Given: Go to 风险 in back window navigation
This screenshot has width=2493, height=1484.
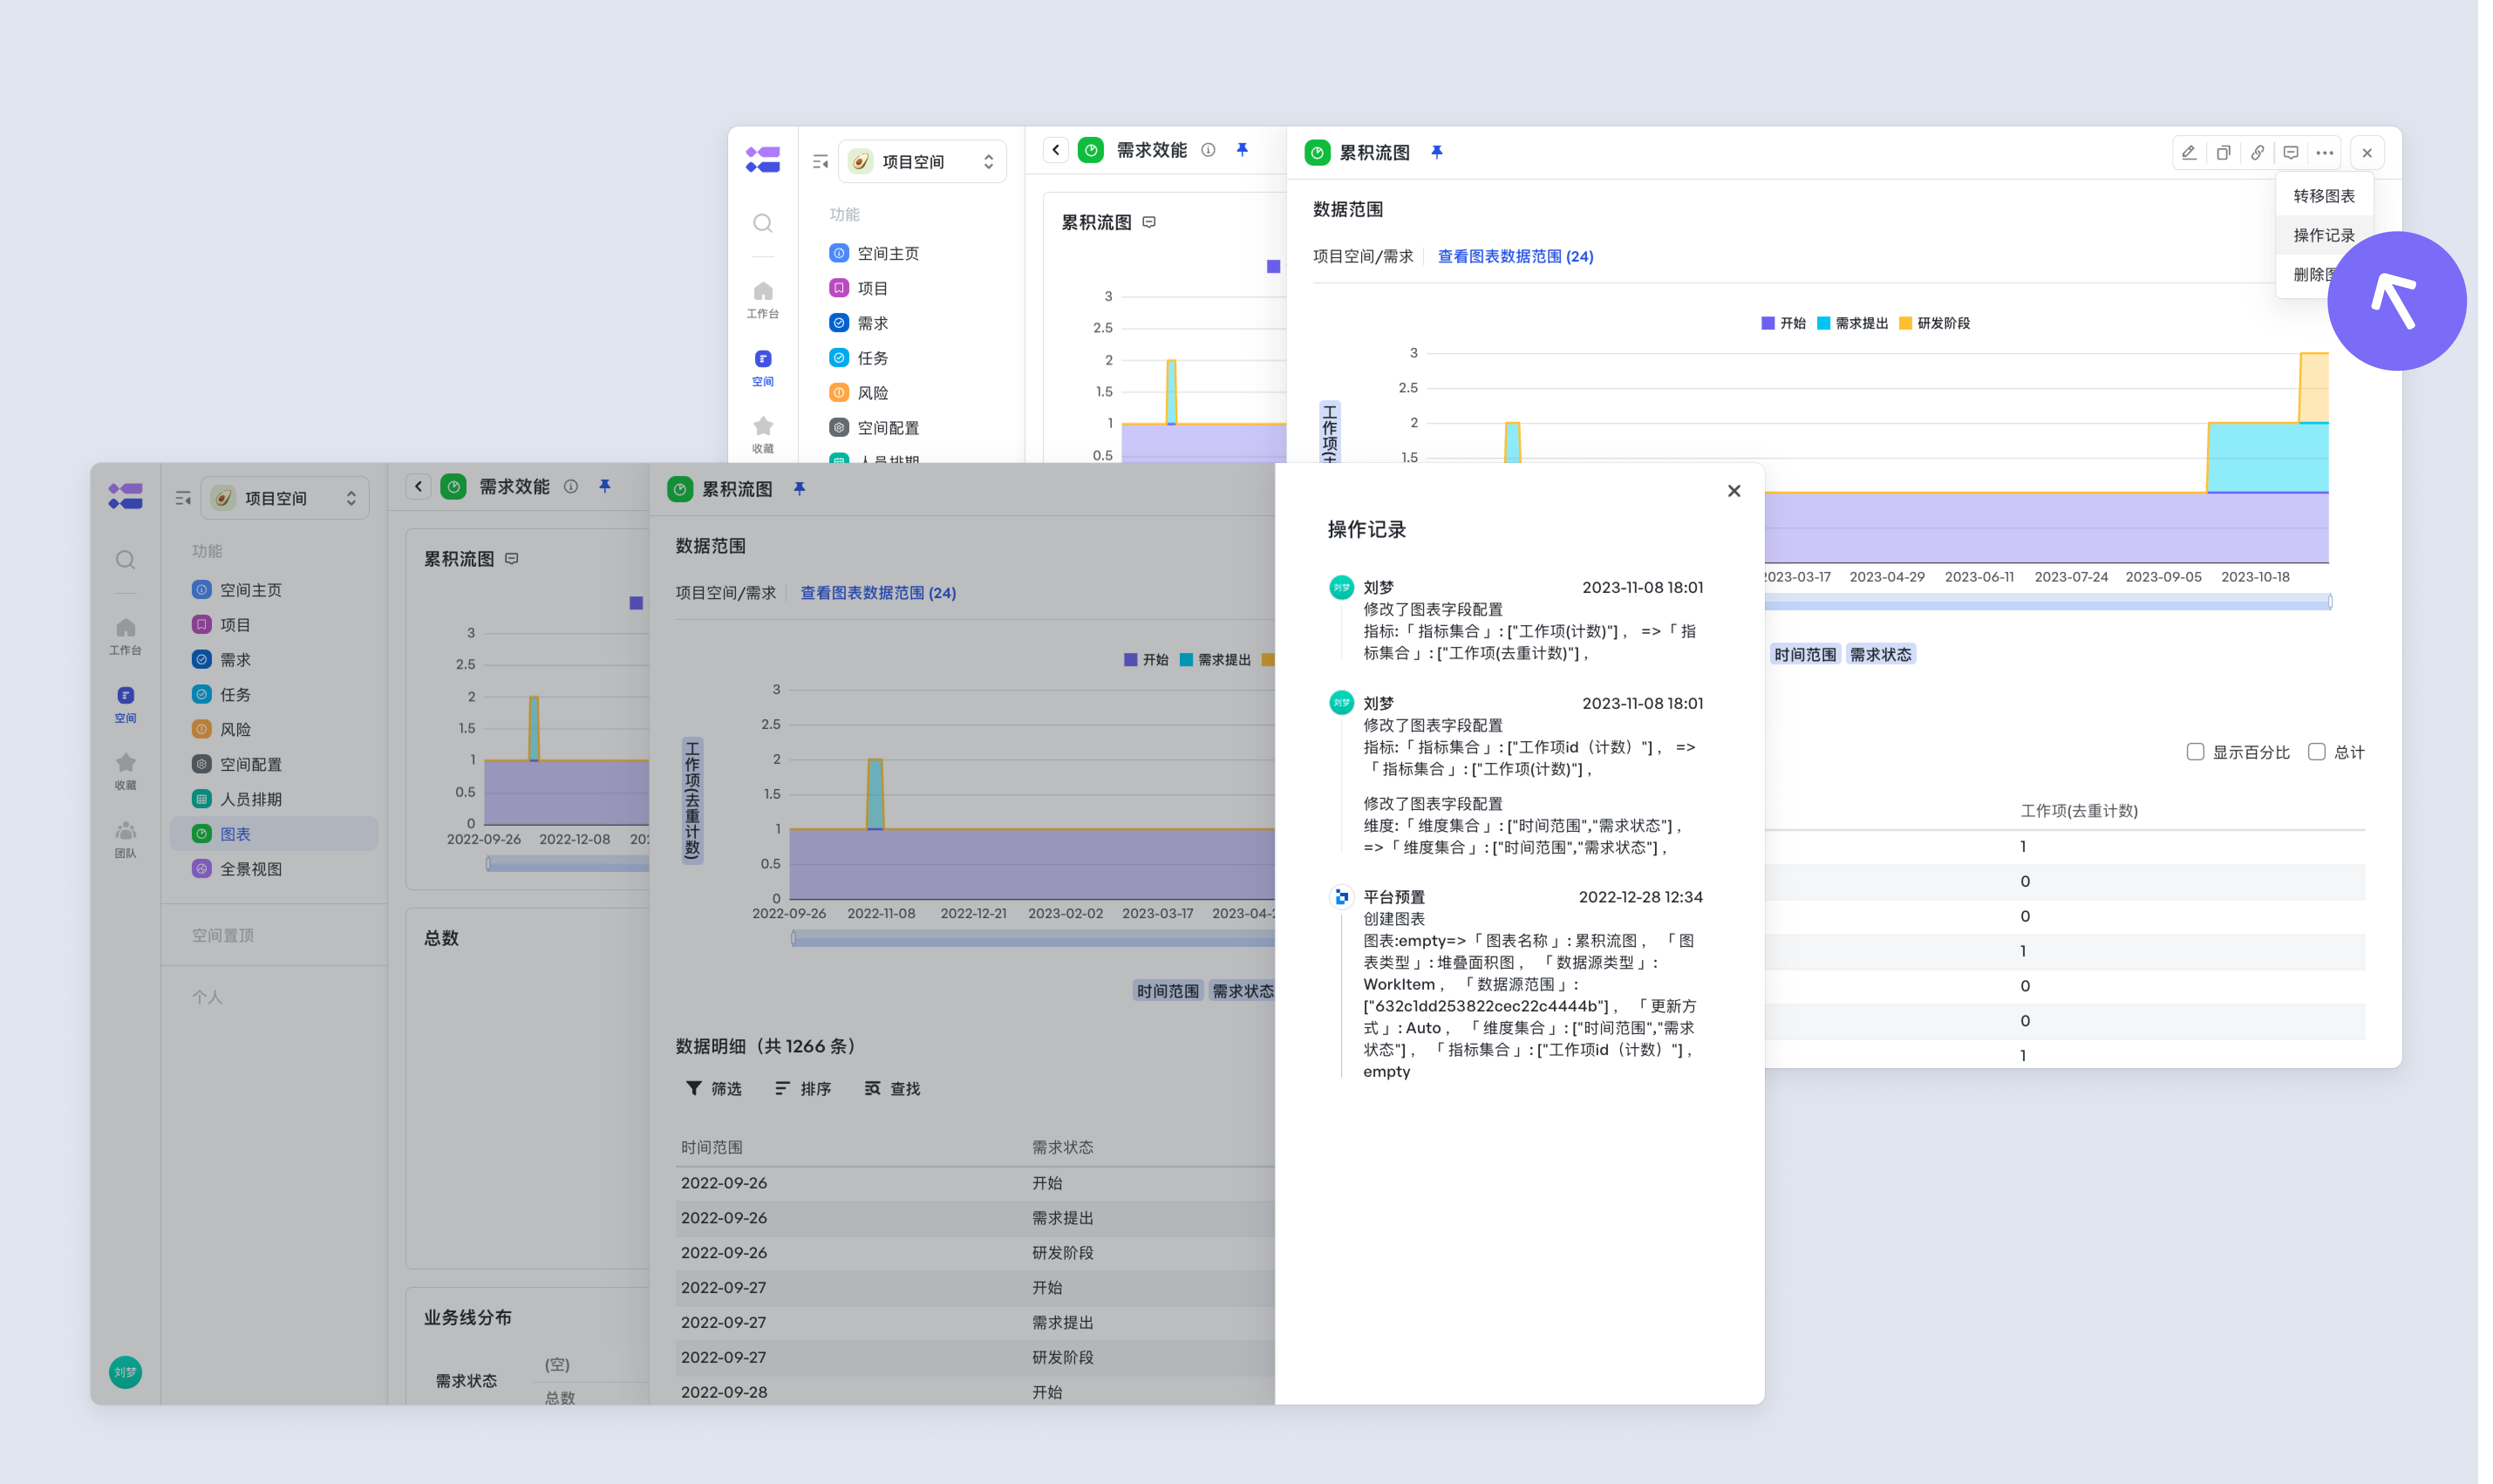Looking at the screenshot, I should pyautogui.click(x=873, y=393).
